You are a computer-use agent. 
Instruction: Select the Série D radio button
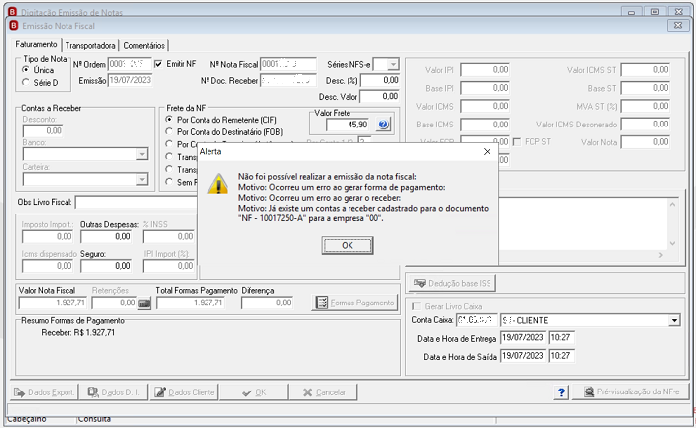26,83
